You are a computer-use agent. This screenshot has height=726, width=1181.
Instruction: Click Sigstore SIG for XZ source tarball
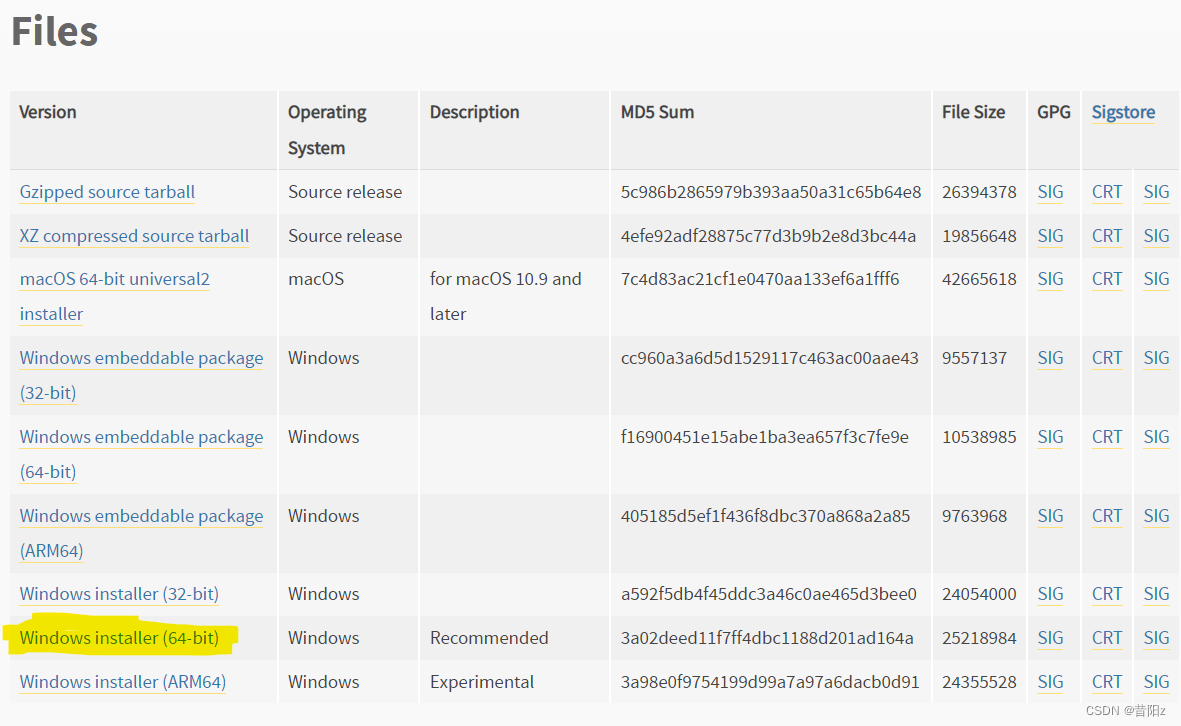[1156, 236]
